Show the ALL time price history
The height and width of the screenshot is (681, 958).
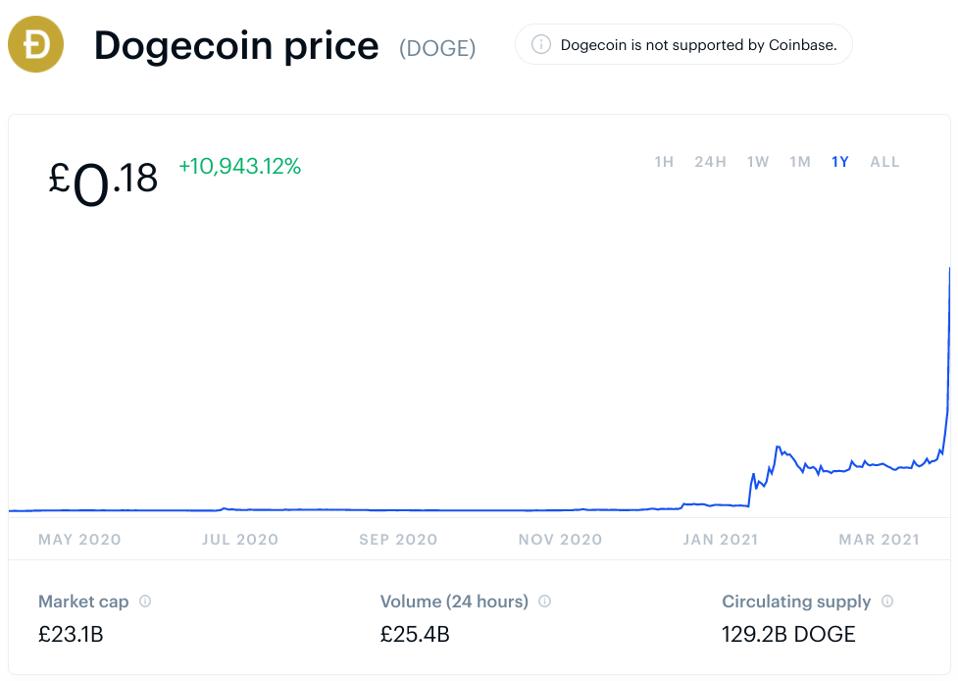click(x=884, y=161)
